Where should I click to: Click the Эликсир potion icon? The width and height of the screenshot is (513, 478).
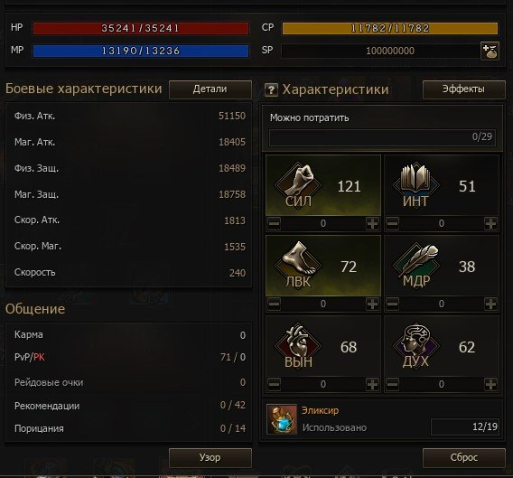coord(282,419)
